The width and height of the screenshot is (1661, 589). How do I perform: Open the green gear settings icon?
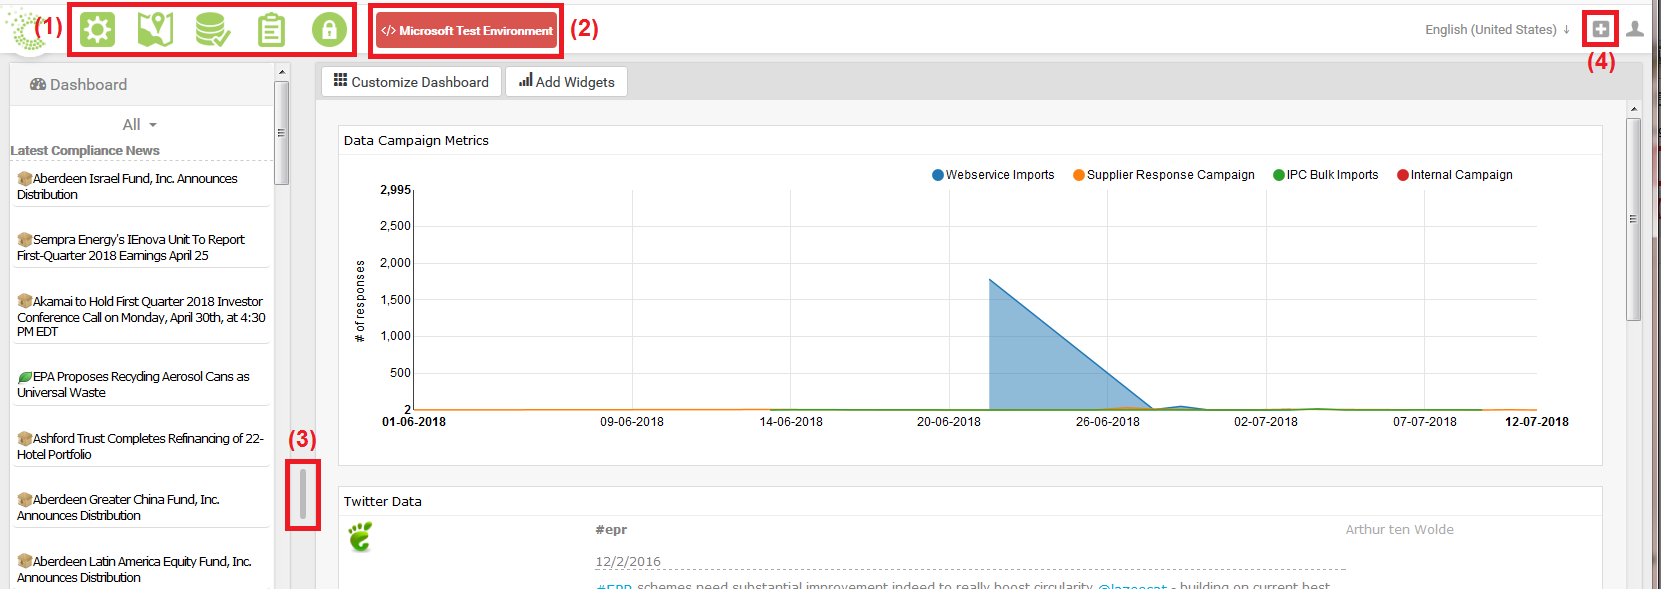97,30
